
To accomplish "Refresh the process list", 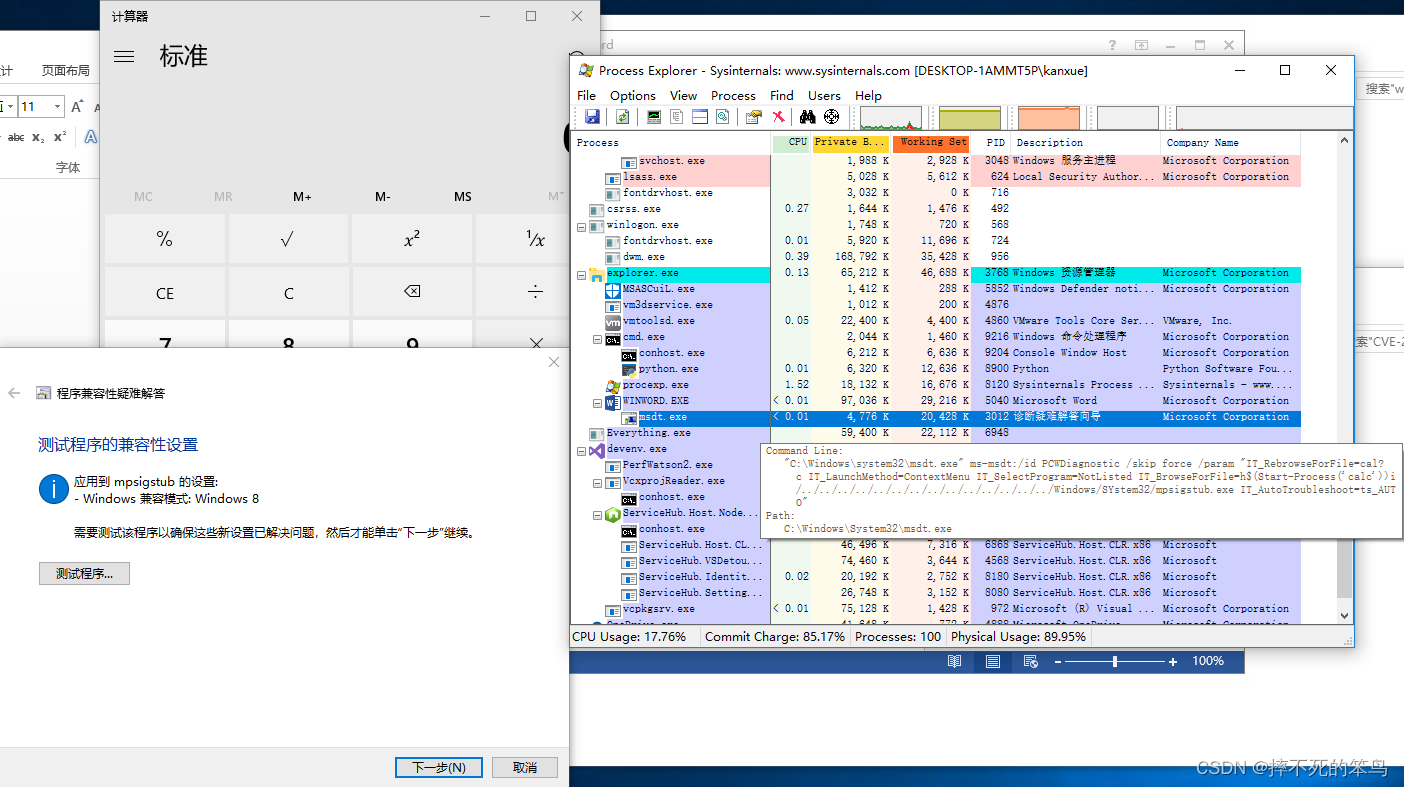I will point(622,117).
